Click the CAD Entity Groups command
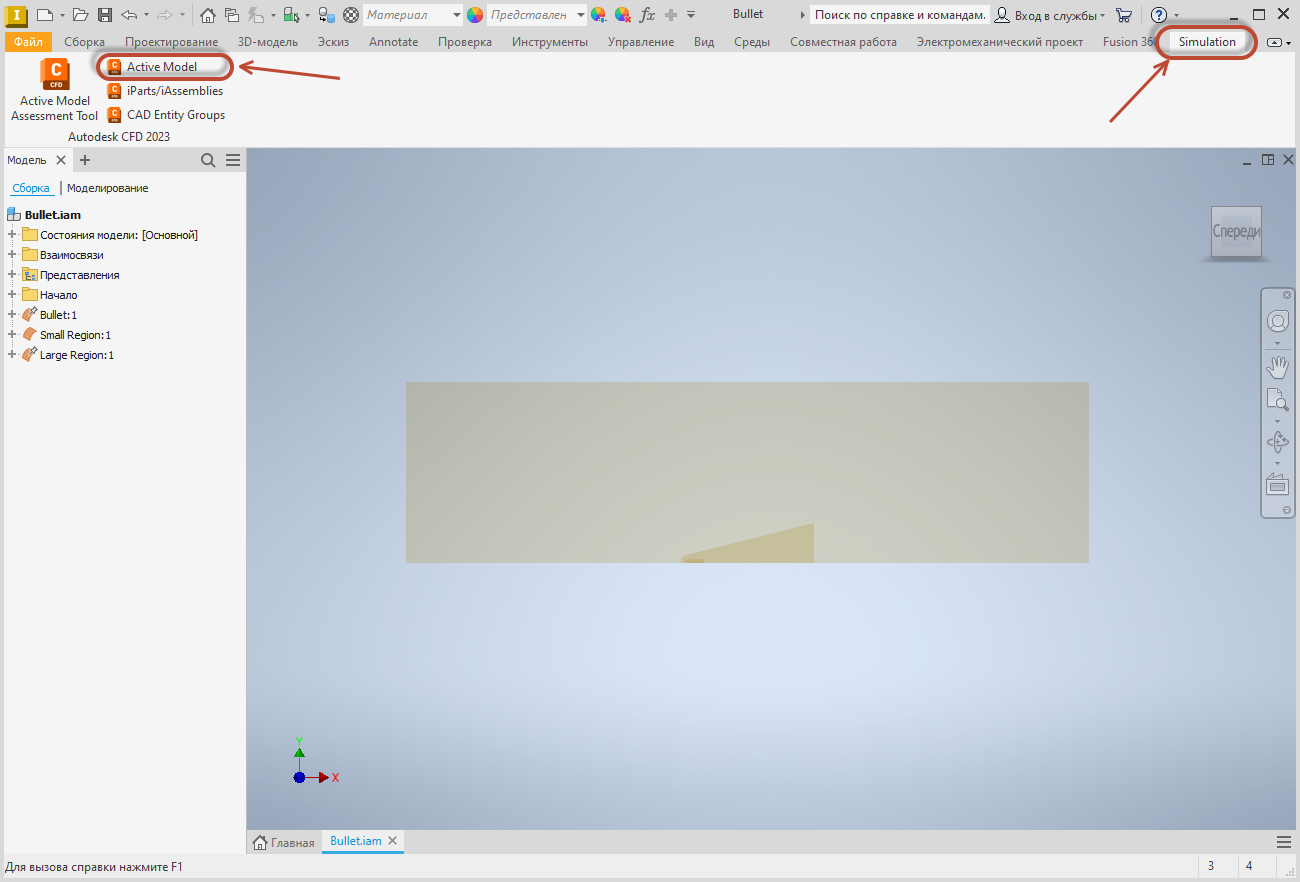Screen dimensions: 1300x882 coord(167,115)
